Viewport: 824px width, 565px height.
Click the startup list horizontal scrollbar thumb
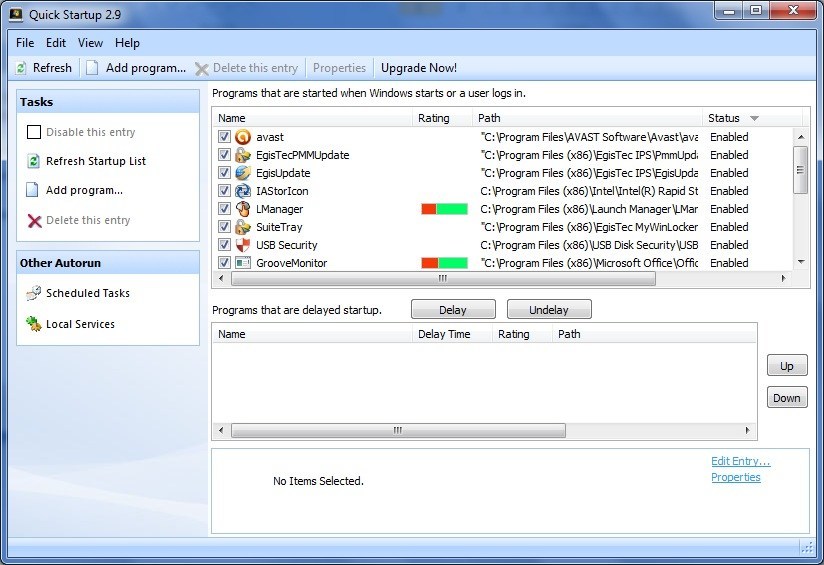[x=443, y=279]
